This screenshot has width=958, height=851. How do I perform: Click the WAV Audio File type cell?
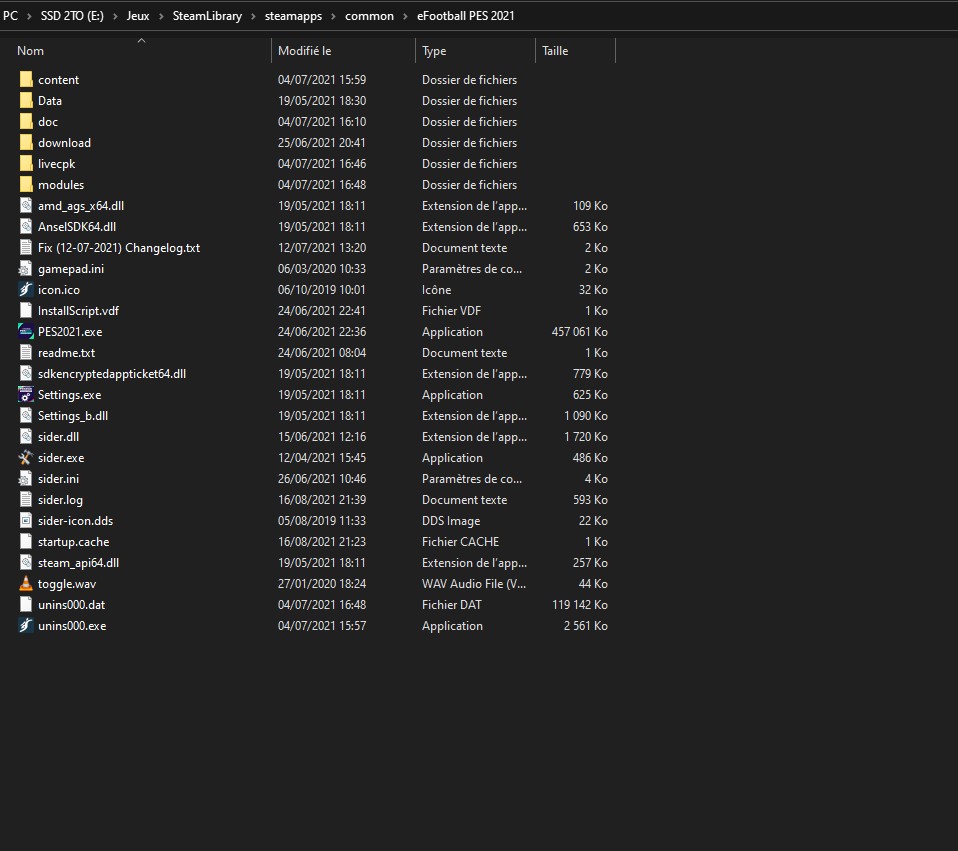[474, 583]
